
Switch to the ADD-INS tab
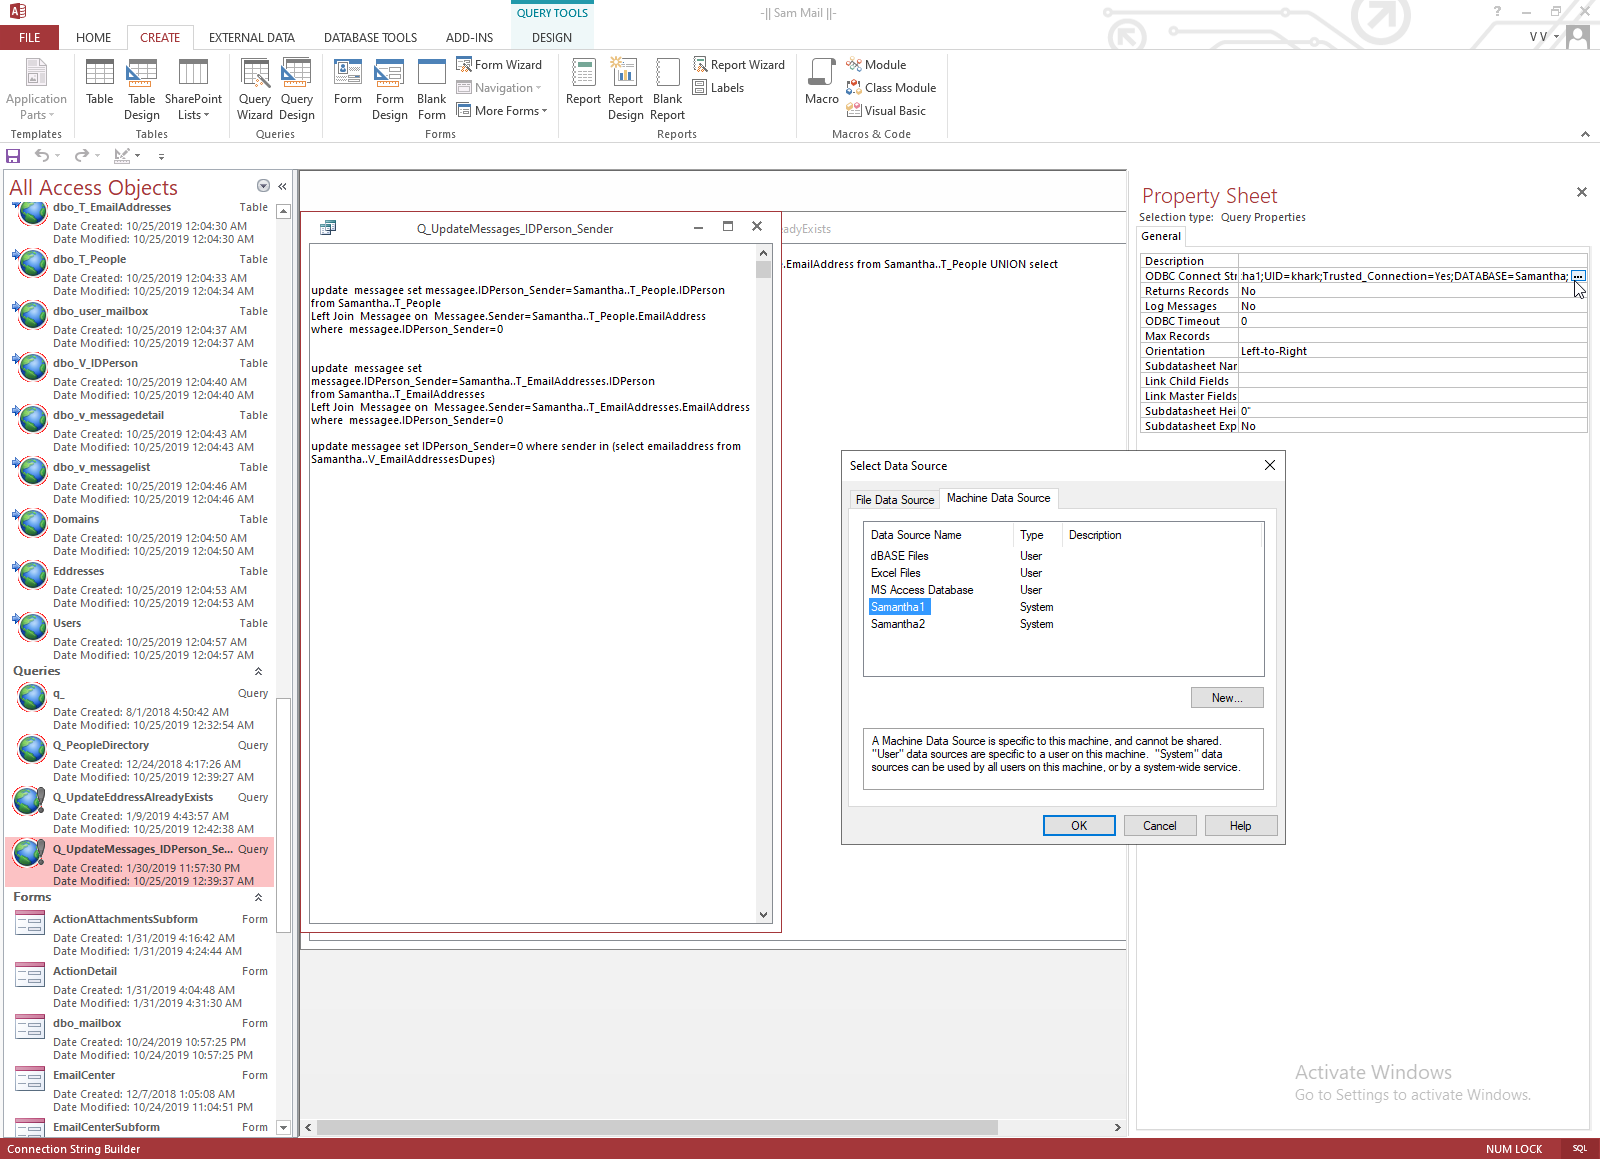[470, 38]
